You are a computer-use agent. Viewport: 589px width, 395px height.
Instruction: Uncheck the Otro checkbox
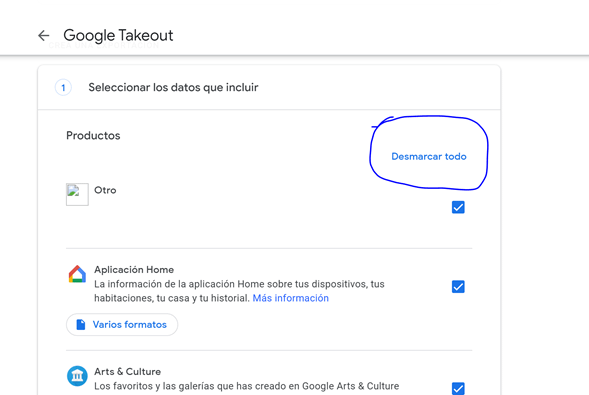[x=458, y=207]
